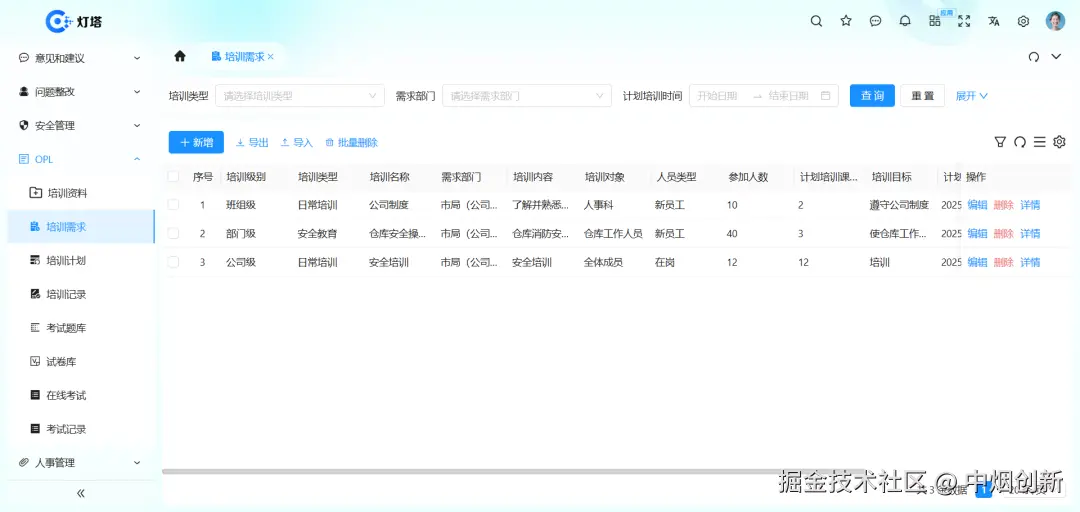Viewport: 1080px width, 512px height.
Task: Go to the home icon tab
Action: (x=180, y=57)
